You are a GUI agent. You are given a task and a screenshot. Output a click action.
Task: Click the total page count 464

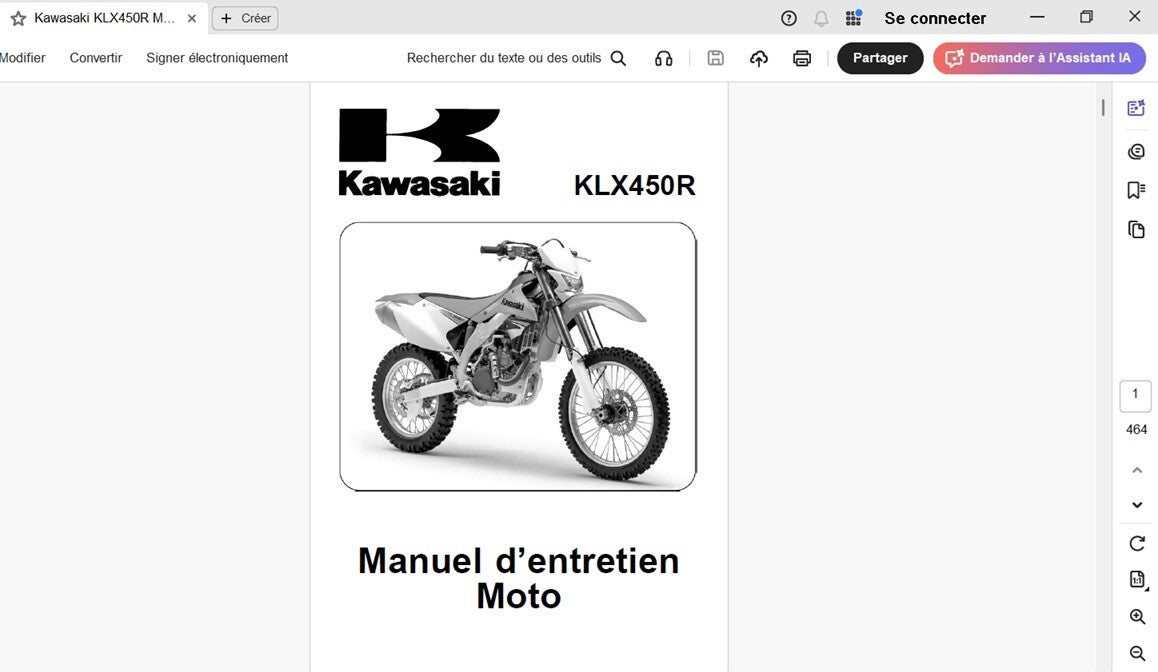[1137, 430]
